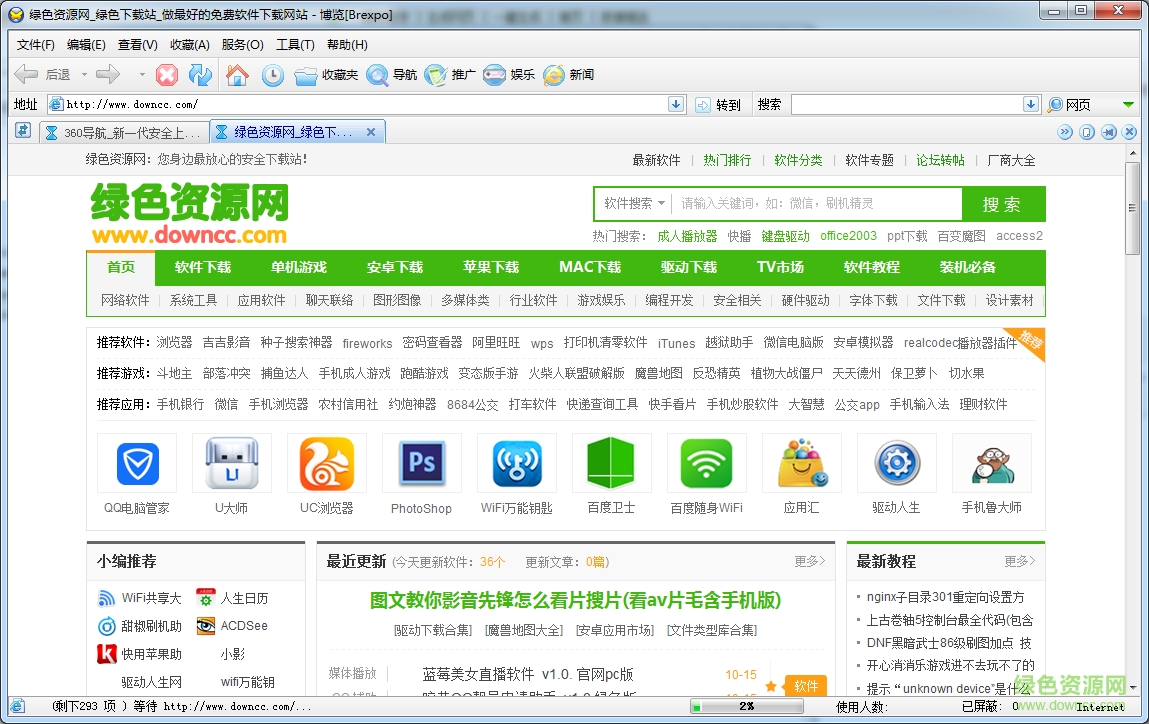Open the UC浏览器 download icon
The image size is (1149, 724).
(x=326, y=463)
